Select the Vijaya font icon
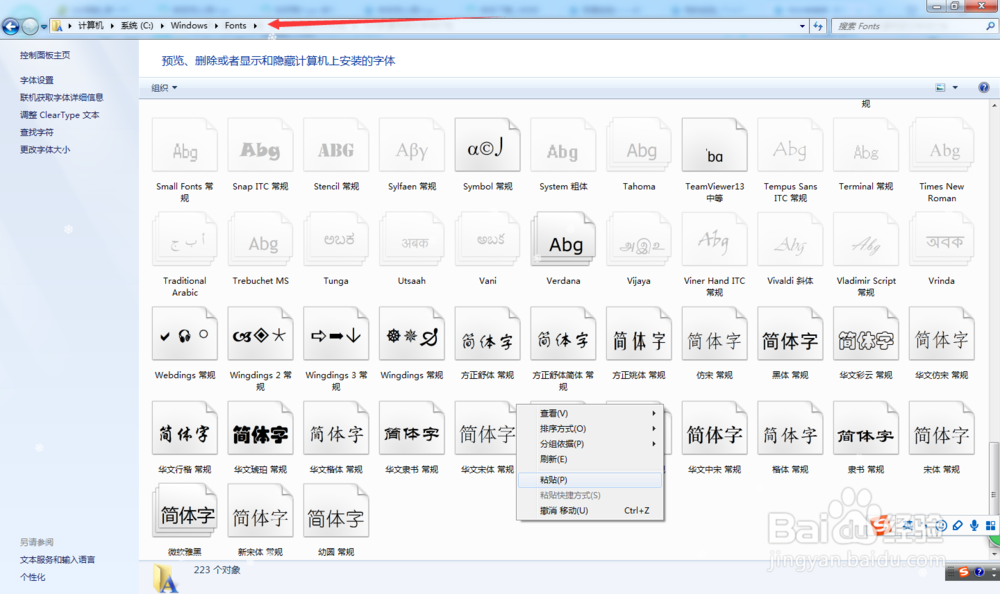 (639, 240)
